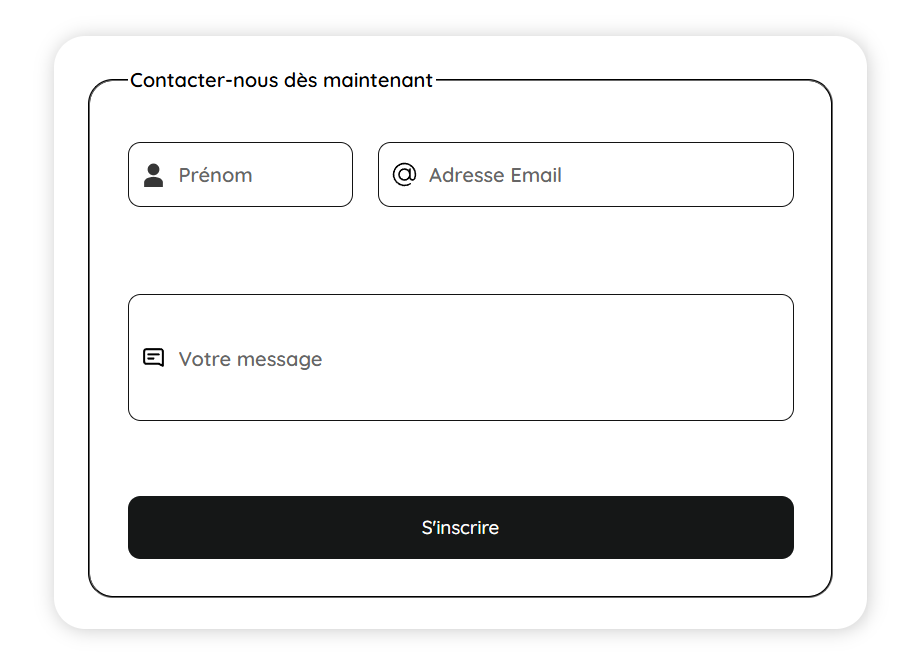Select the chat bubble icon near Votre message
Viewport: 921px width, 668px height.
pyautogui.click(x=153, y=356)
